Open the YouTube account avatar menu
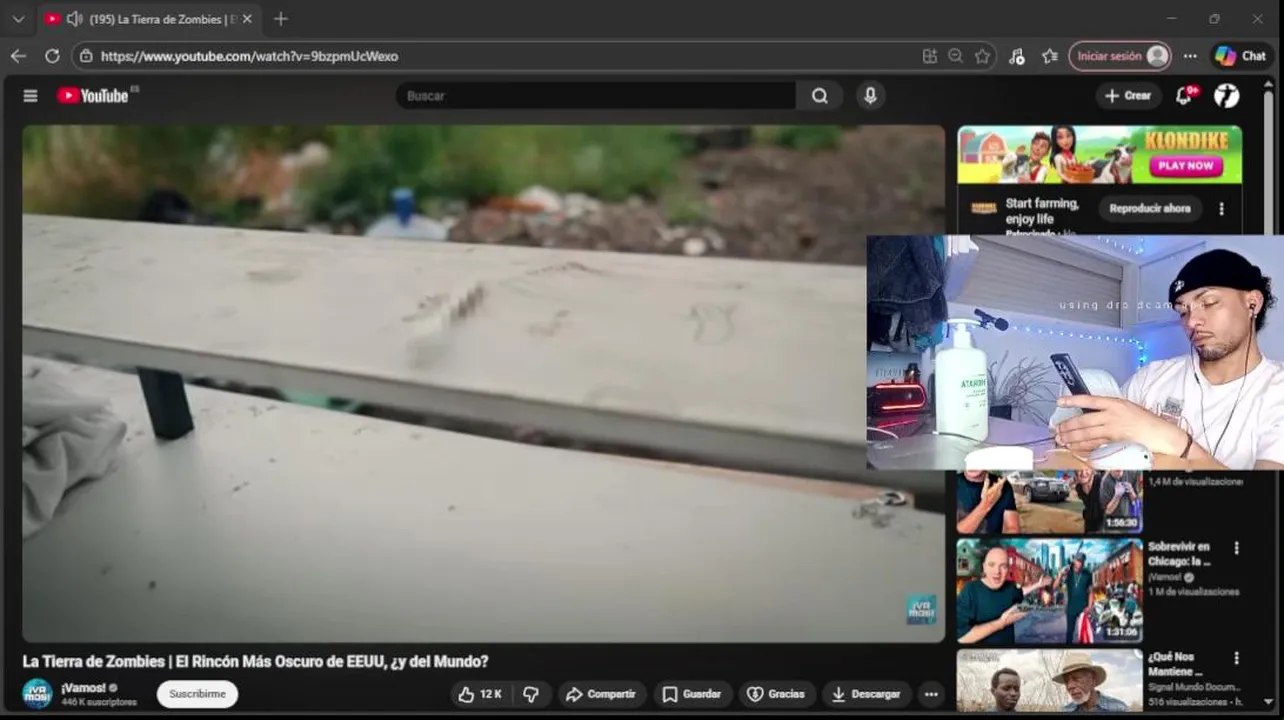This screenshot has height=720, width=1284. (1227, 95)
